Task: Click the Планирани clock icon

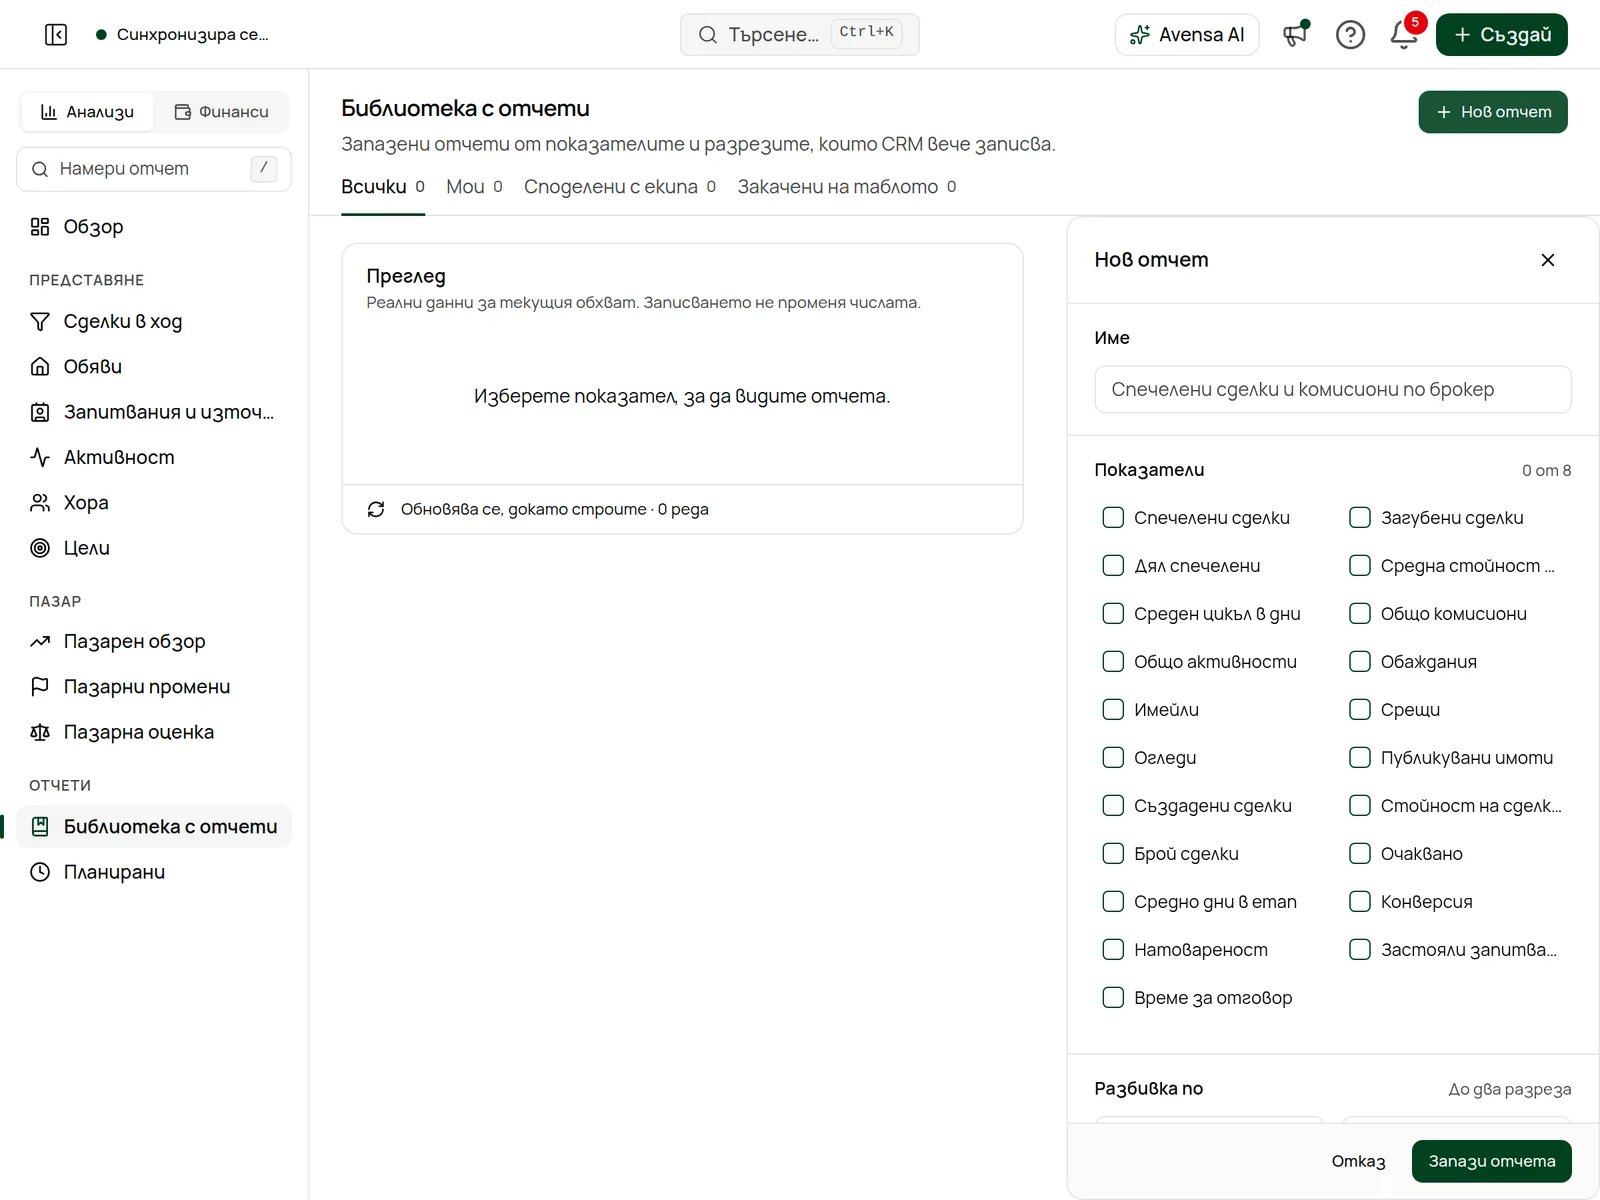Action: (x=40, y=872)
